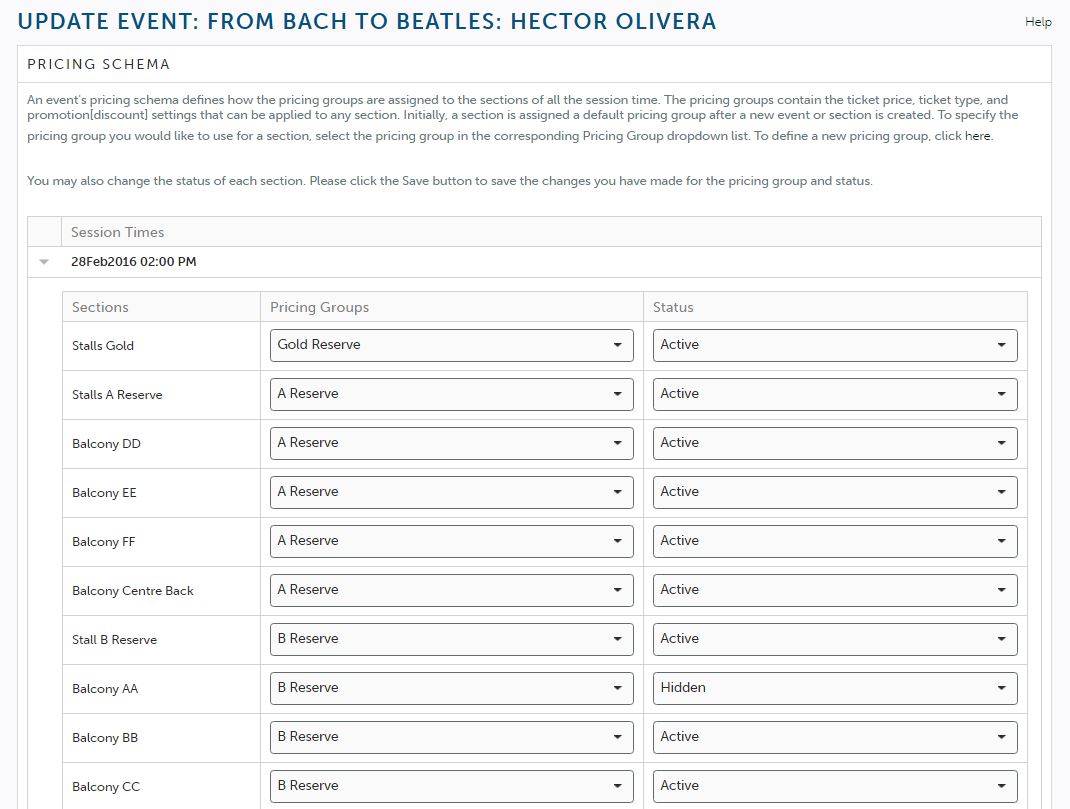Follow the 'here' link to define pricing group
Image resolution: width=1070 pixels, height=809 pixels.
click(x=977, y=136)
